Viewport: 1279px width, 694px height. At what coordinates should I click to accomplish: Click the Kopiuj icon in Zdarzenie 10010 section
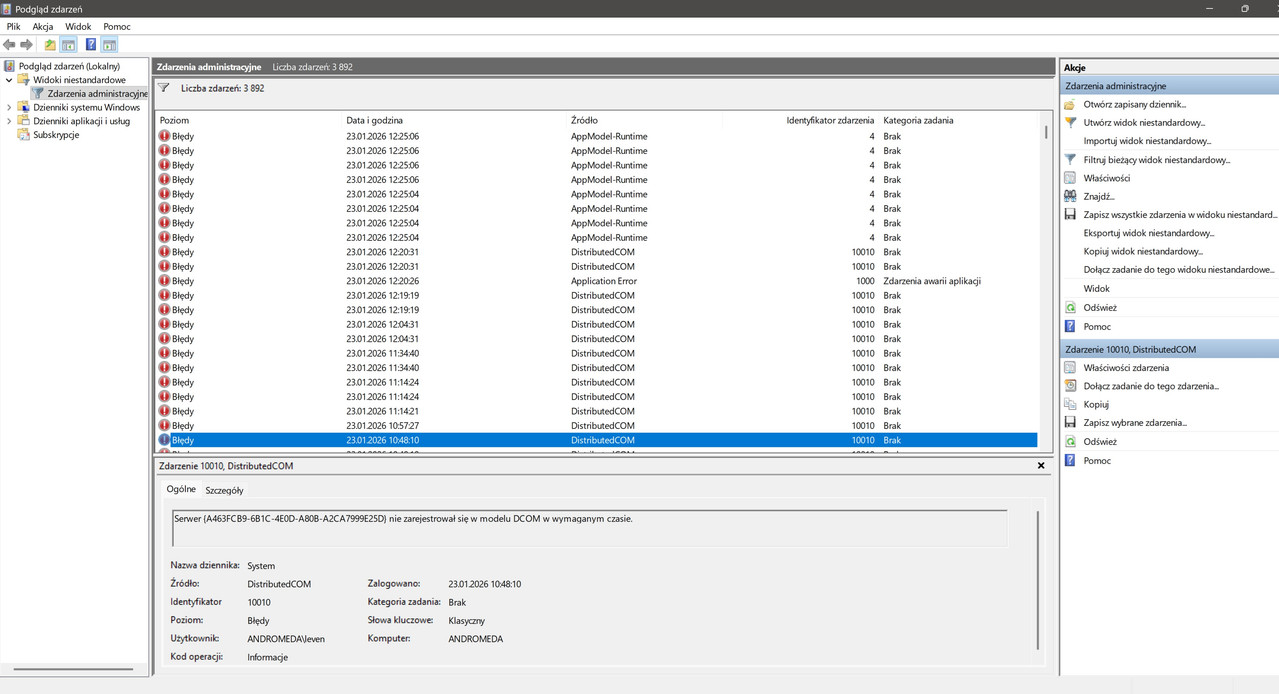point(1070,404)
